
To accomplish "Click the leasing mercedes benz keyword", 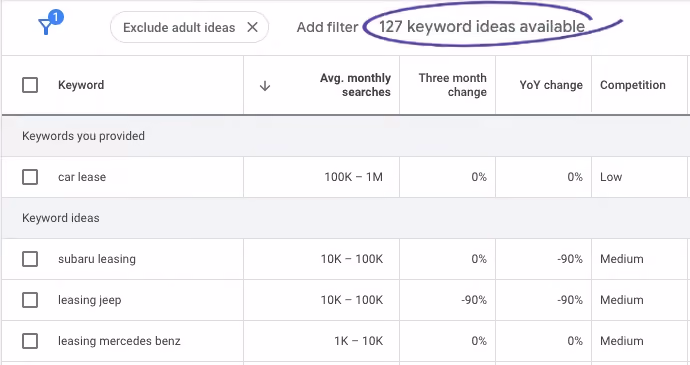I will (x=119, y=341).
